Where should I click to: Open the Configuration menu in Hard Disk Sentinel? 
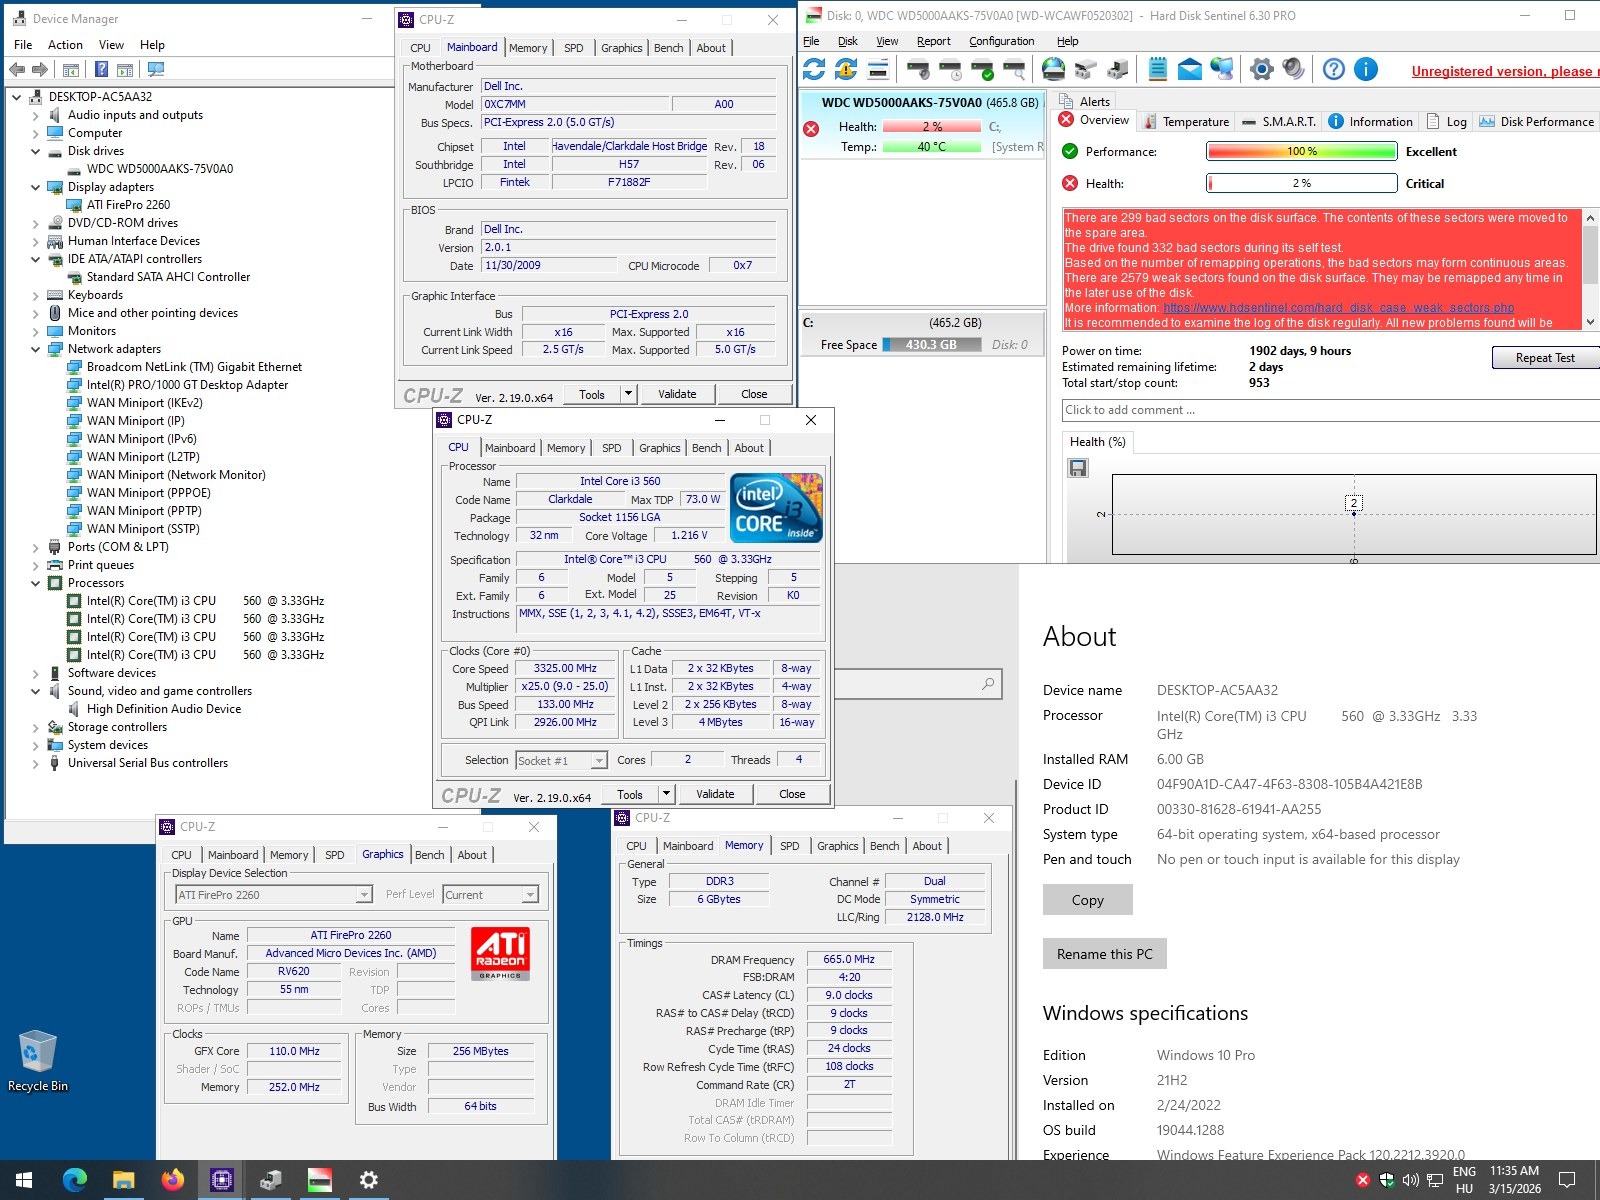pyautogui.click(x=1001, y=41)
